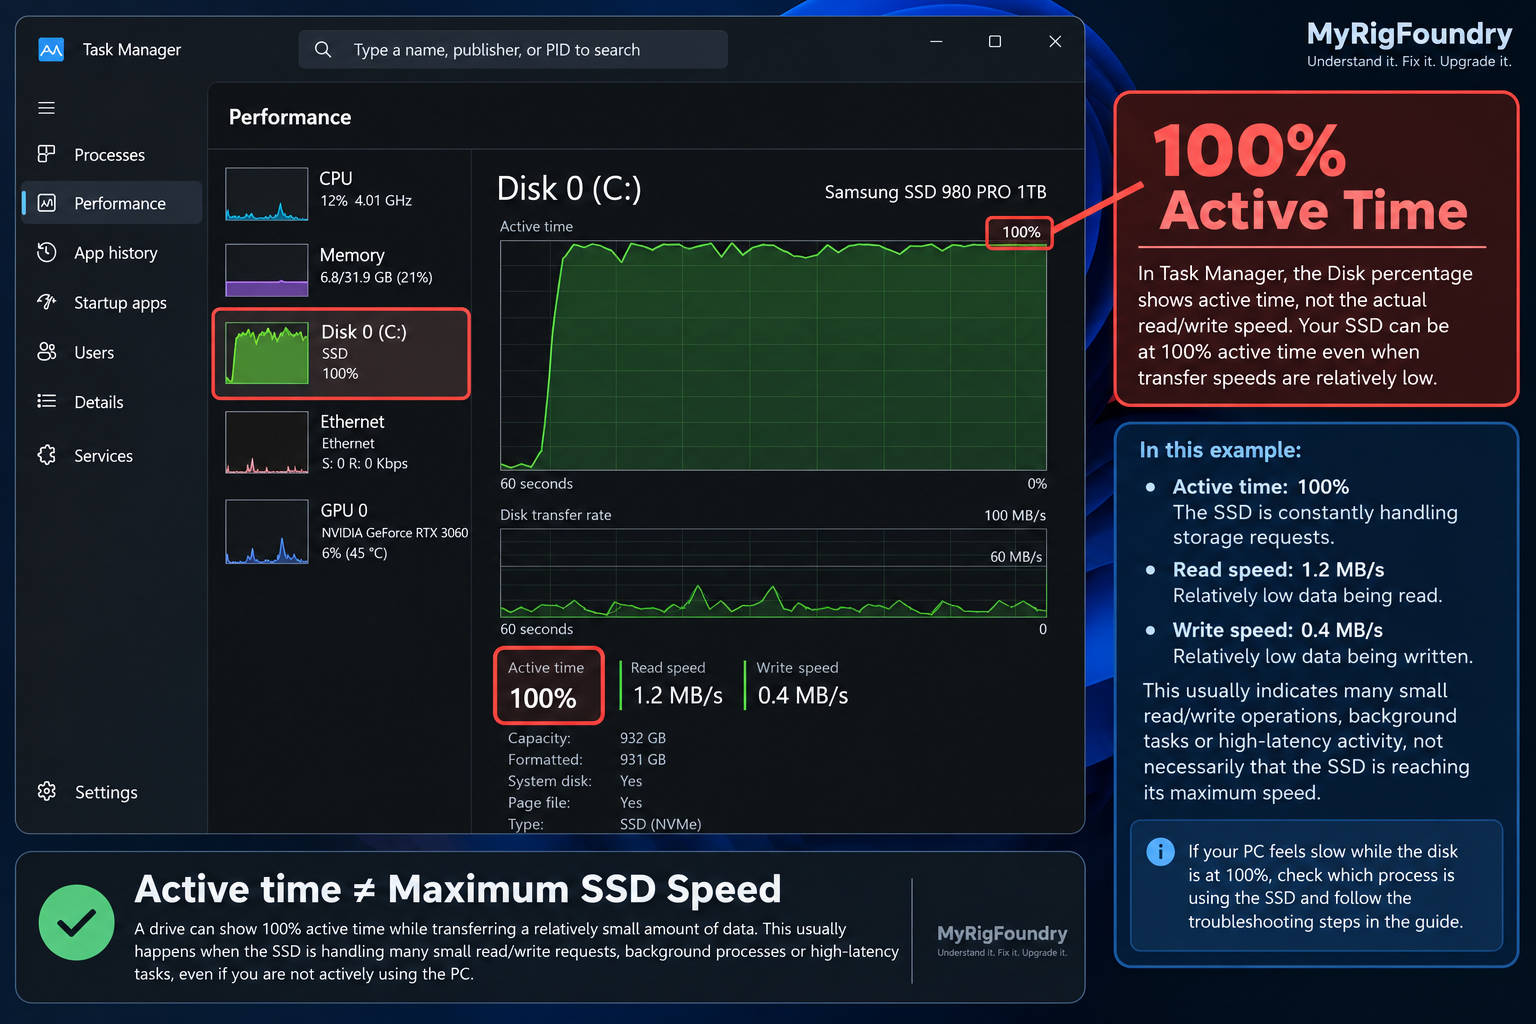The width and height of the screenshot is (1536, 1024).
Task: Click the Formatted 931 GB value
Action: coord(643,759)
